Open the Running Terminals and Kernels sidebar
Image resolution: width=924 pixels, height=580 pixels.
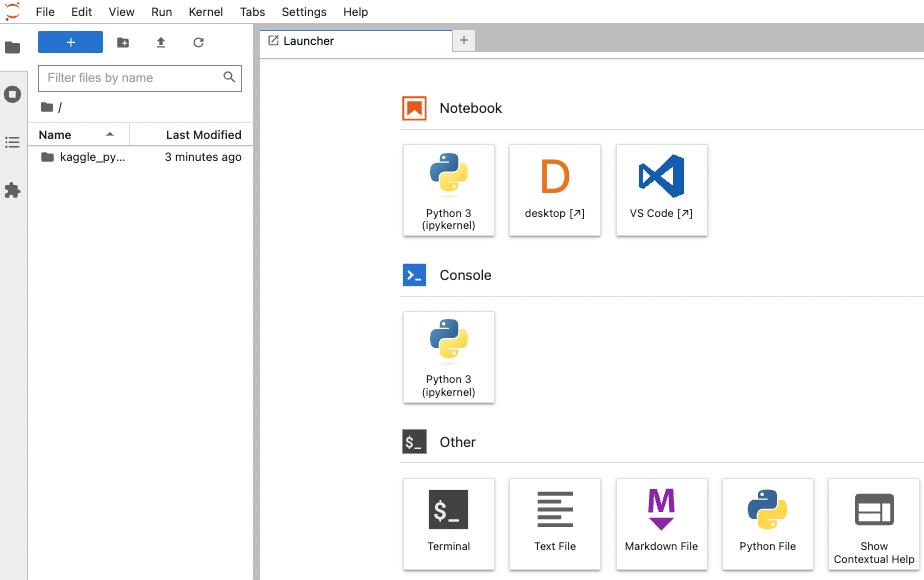[x=12, y=95]
